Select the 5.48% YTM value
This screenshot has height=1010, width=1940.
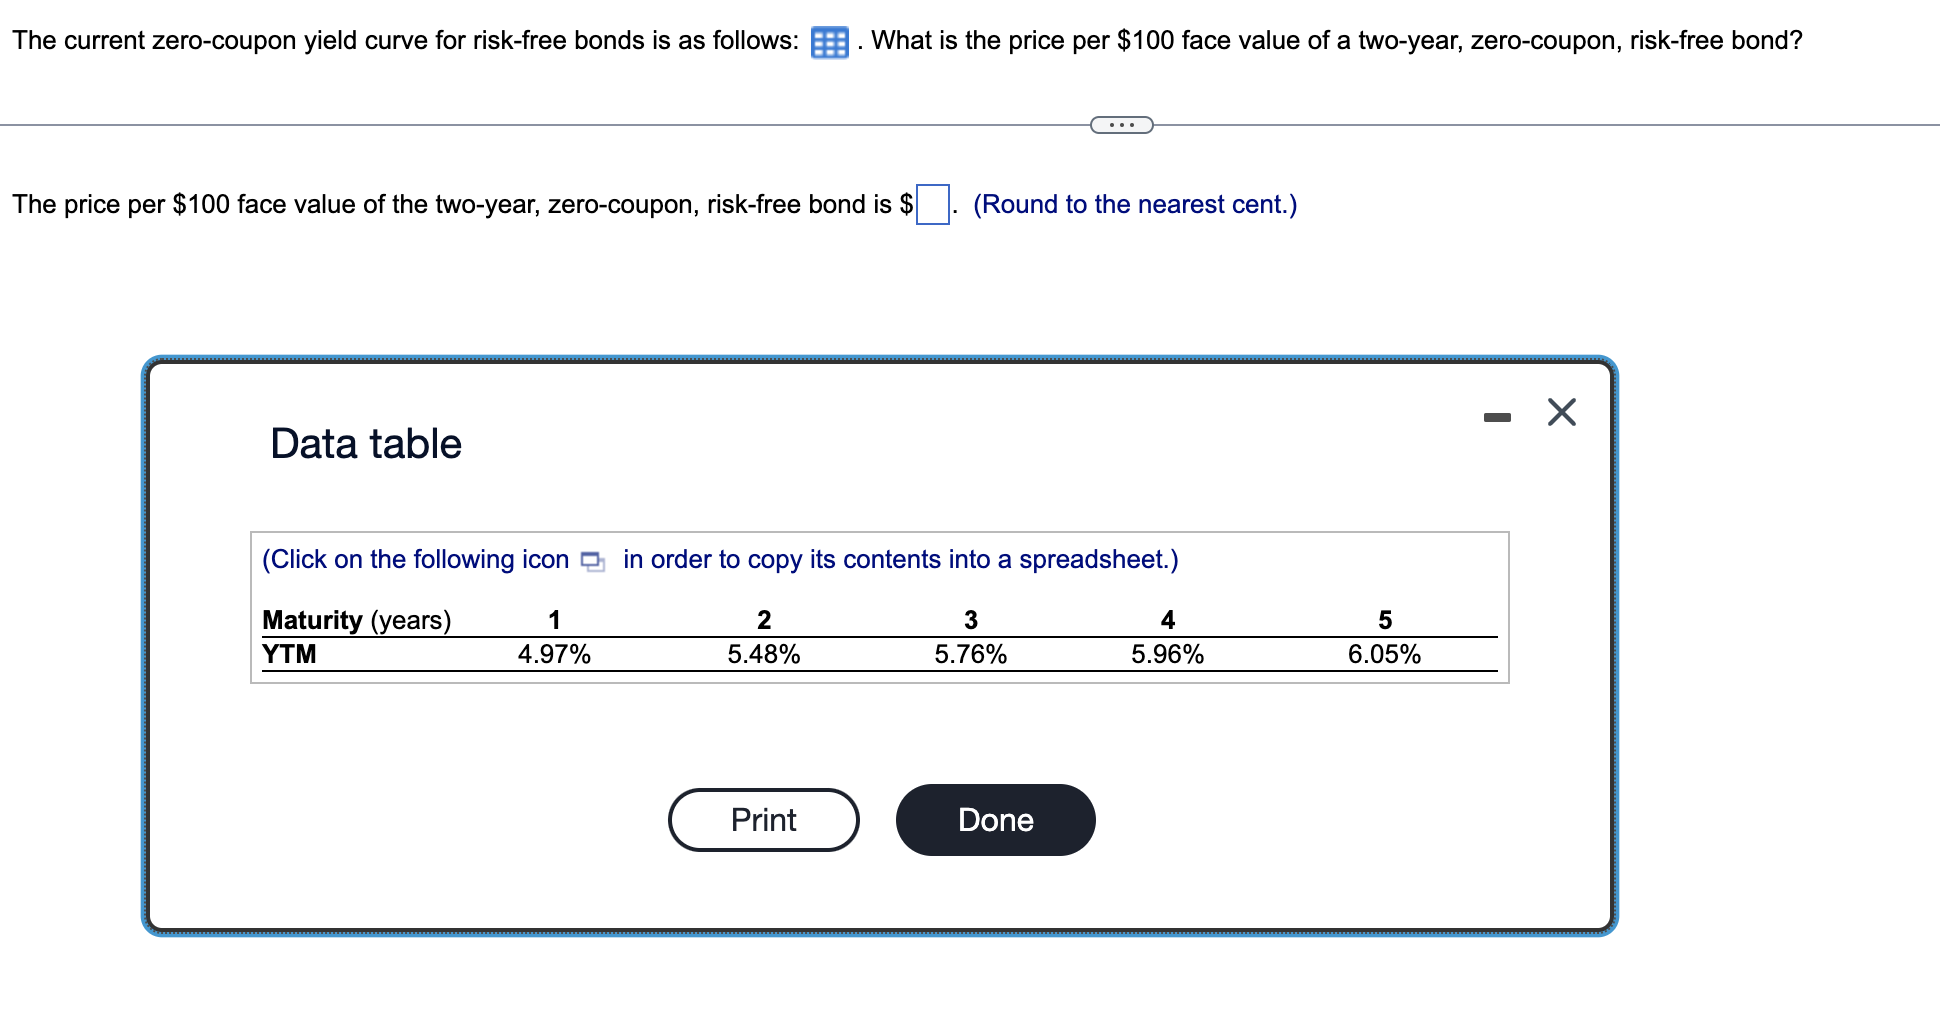coord(764,654)
